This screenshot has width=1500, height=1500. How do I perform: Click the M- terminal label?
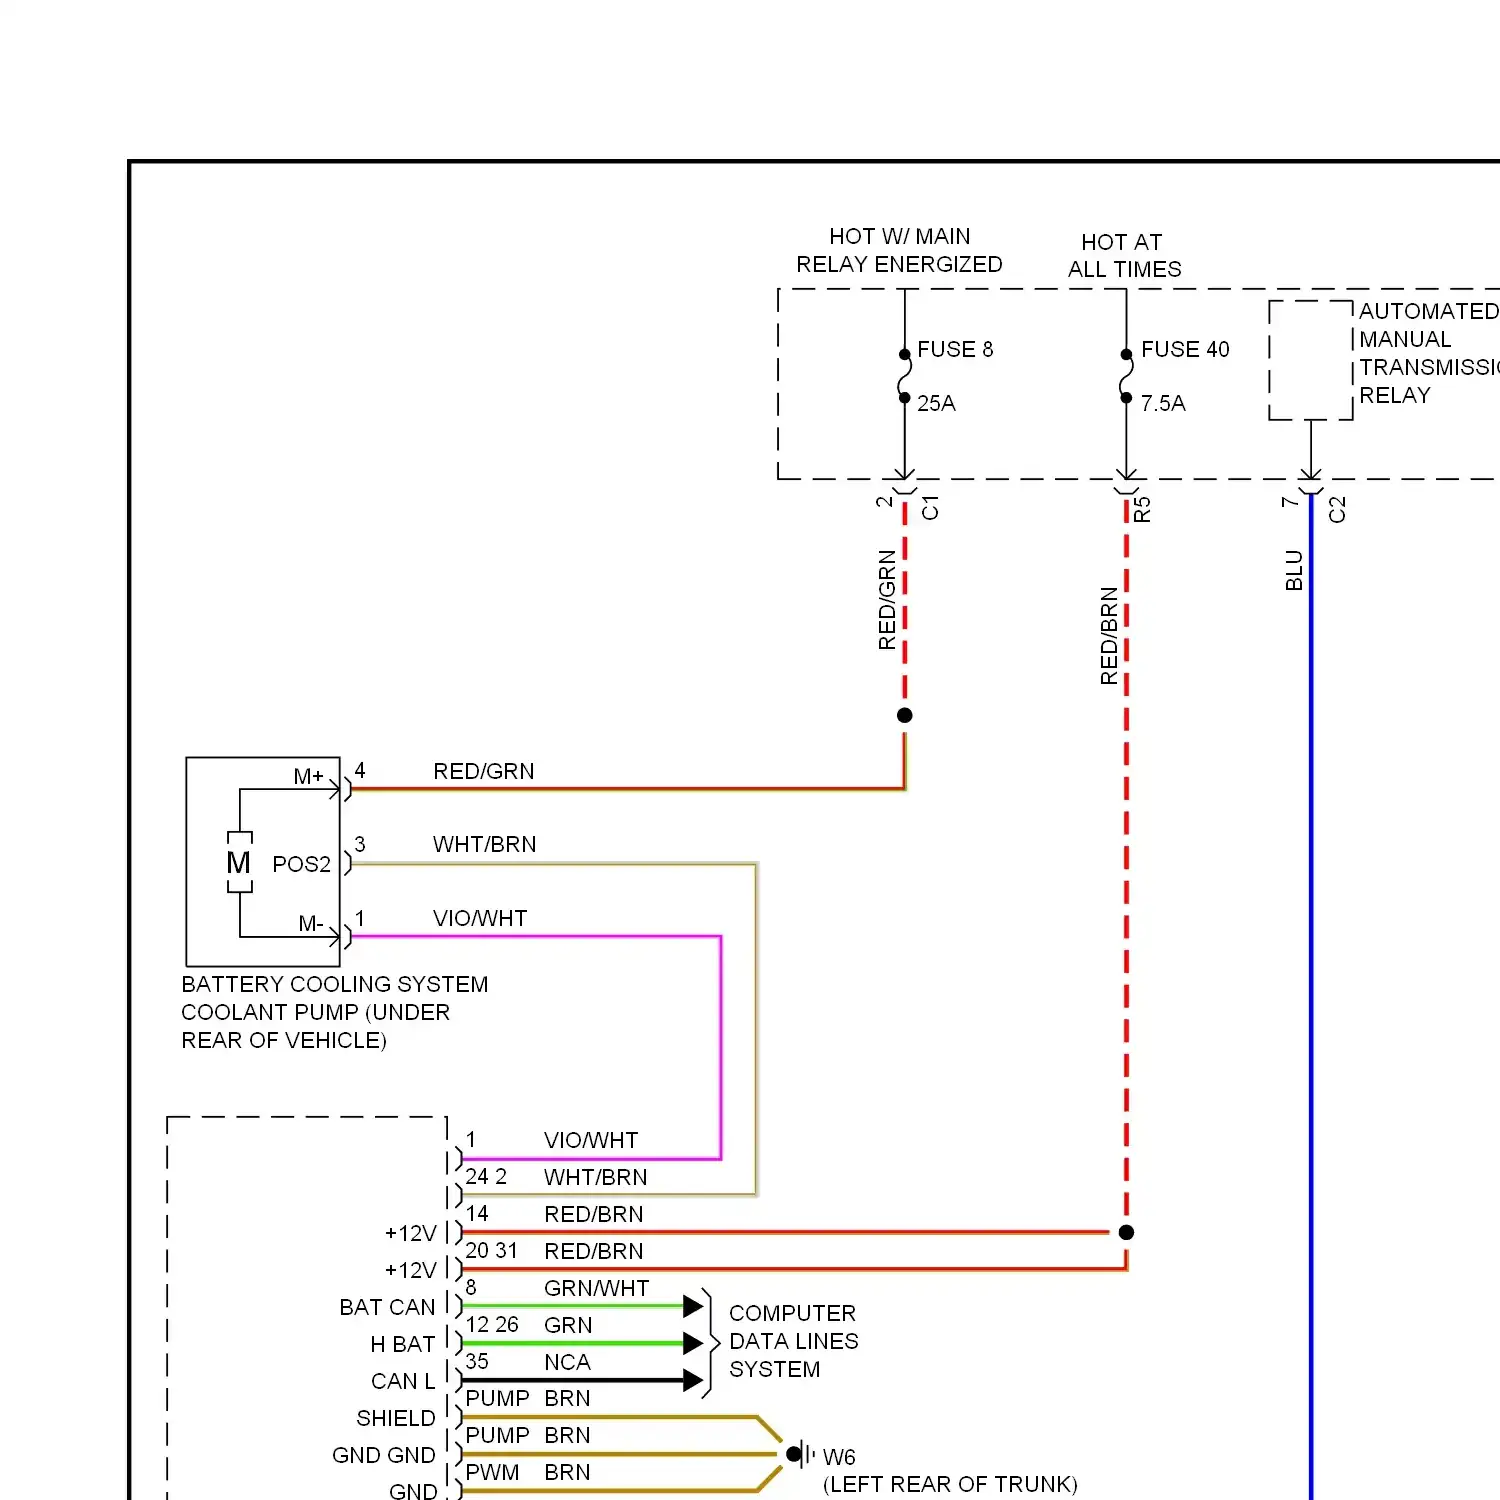[311, 923]
